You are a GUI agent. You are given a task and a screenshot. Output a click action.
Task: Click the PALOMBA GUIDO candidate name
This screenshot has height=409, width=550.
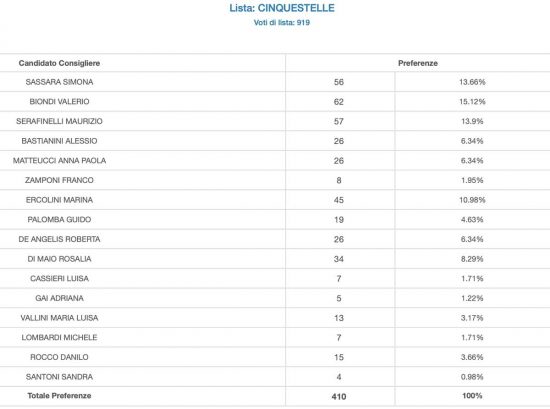click(x=59, y=220)
